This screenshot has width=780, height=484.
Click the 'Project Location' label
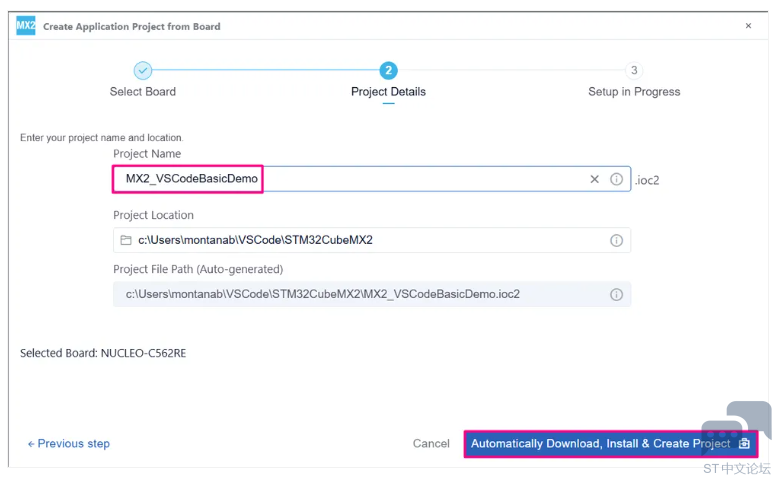pos(153,215)
